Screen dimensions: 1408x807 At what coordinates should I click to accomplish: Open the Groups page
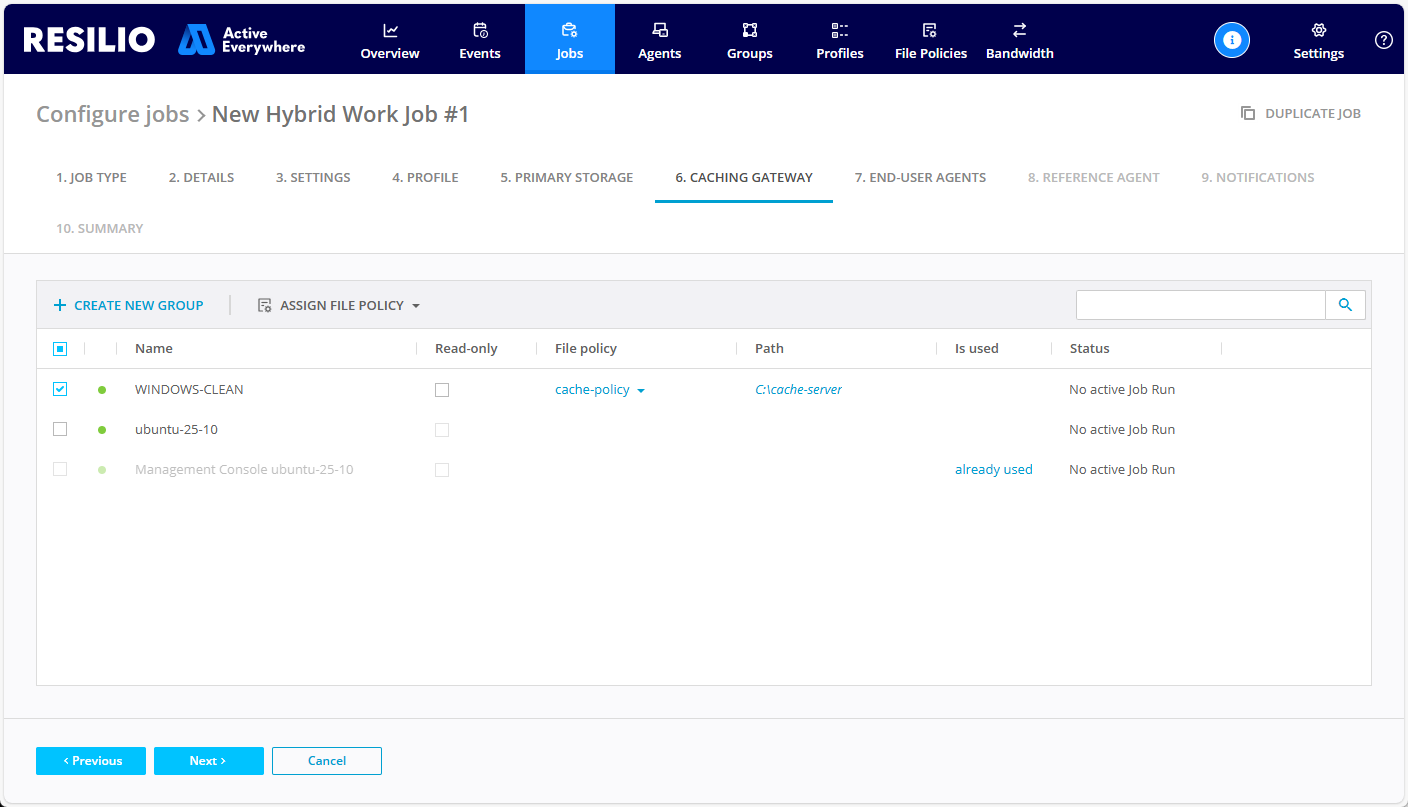pos(749,40)
